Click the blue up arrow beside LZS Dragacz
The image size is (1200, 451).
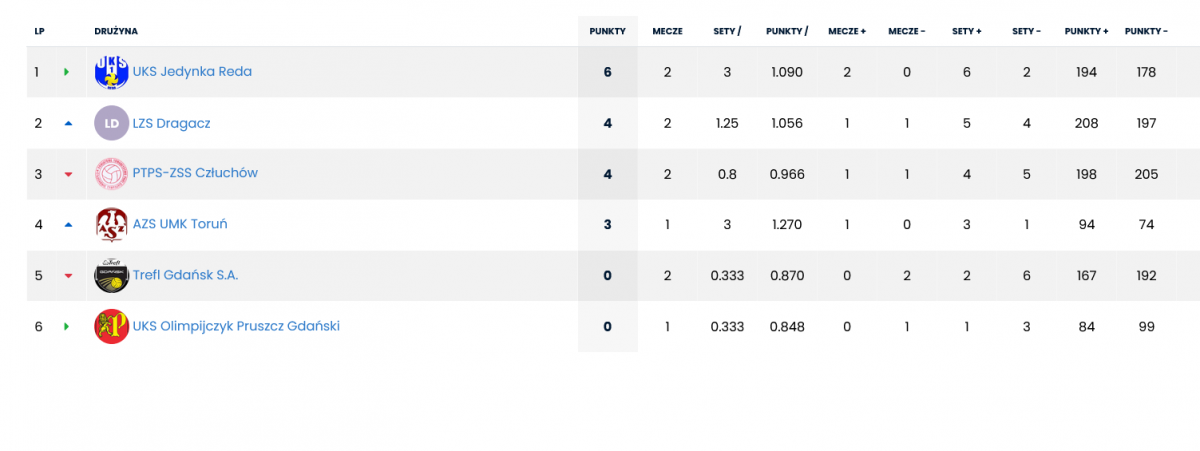[x=68, y=123]
